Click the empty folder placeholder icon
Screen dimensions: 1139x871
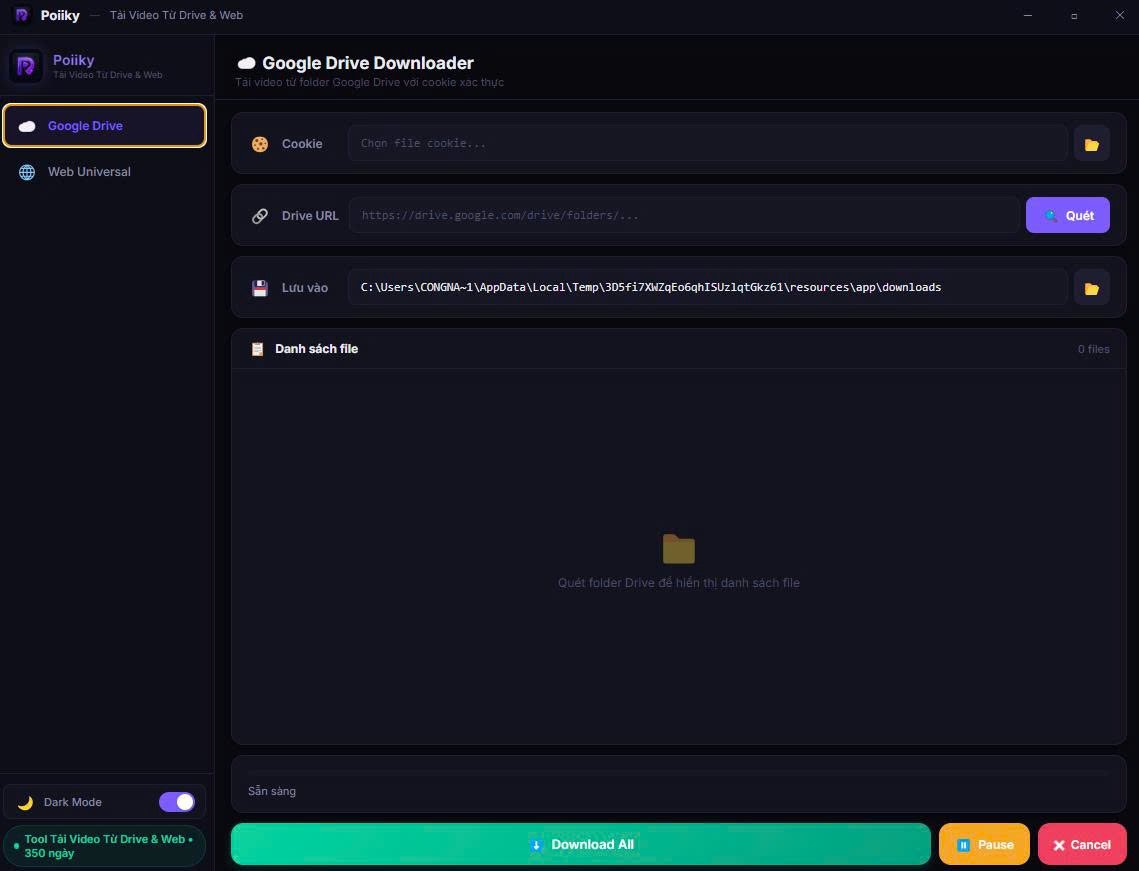(678, 549)
